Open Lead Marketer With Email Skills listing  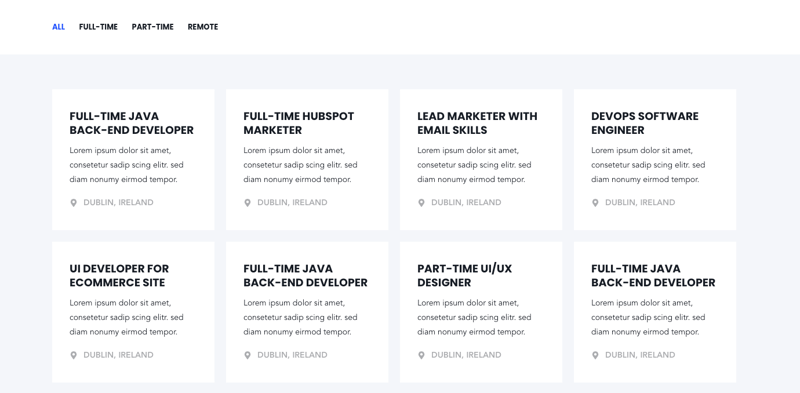coord(477,123)
